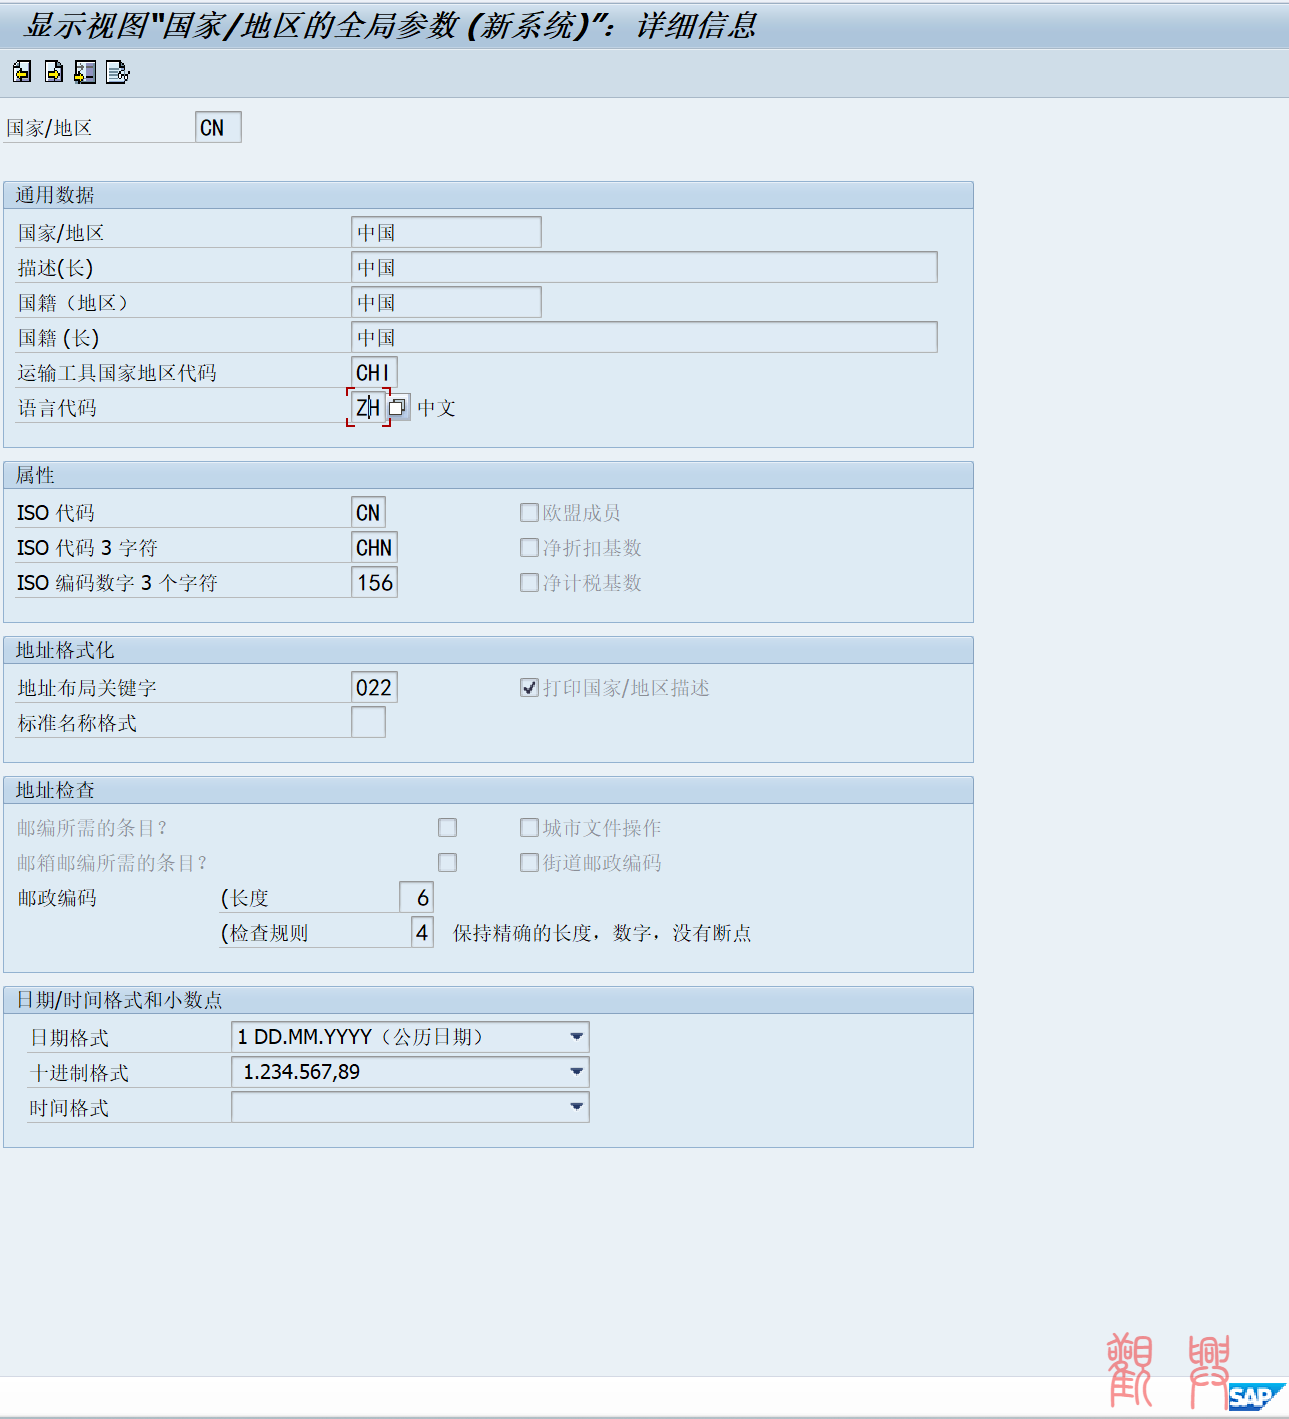Click the 中文 language description text
The width and height of the screenshot is (1289, 1419).
(x=436, y=408)
